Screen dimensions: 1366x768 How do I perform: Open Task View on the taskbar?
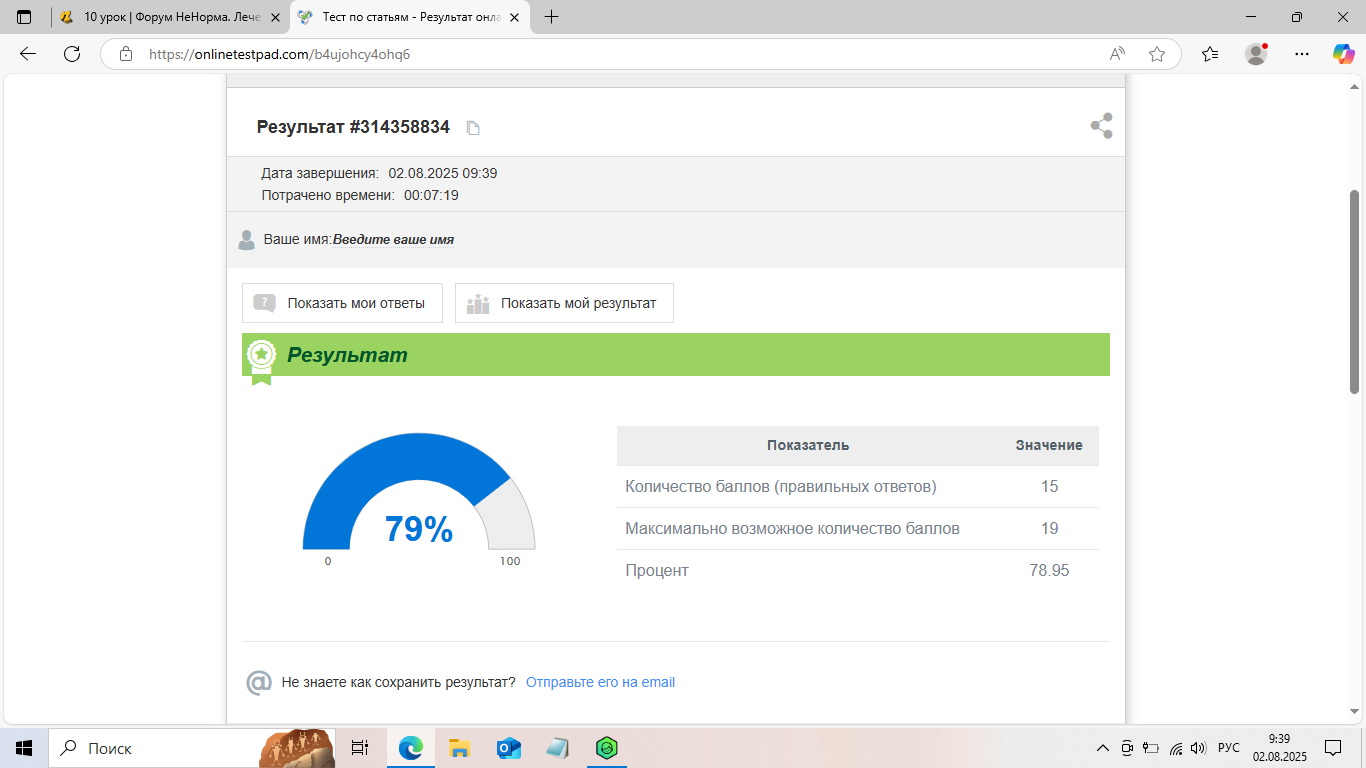[x=361, y=748]
